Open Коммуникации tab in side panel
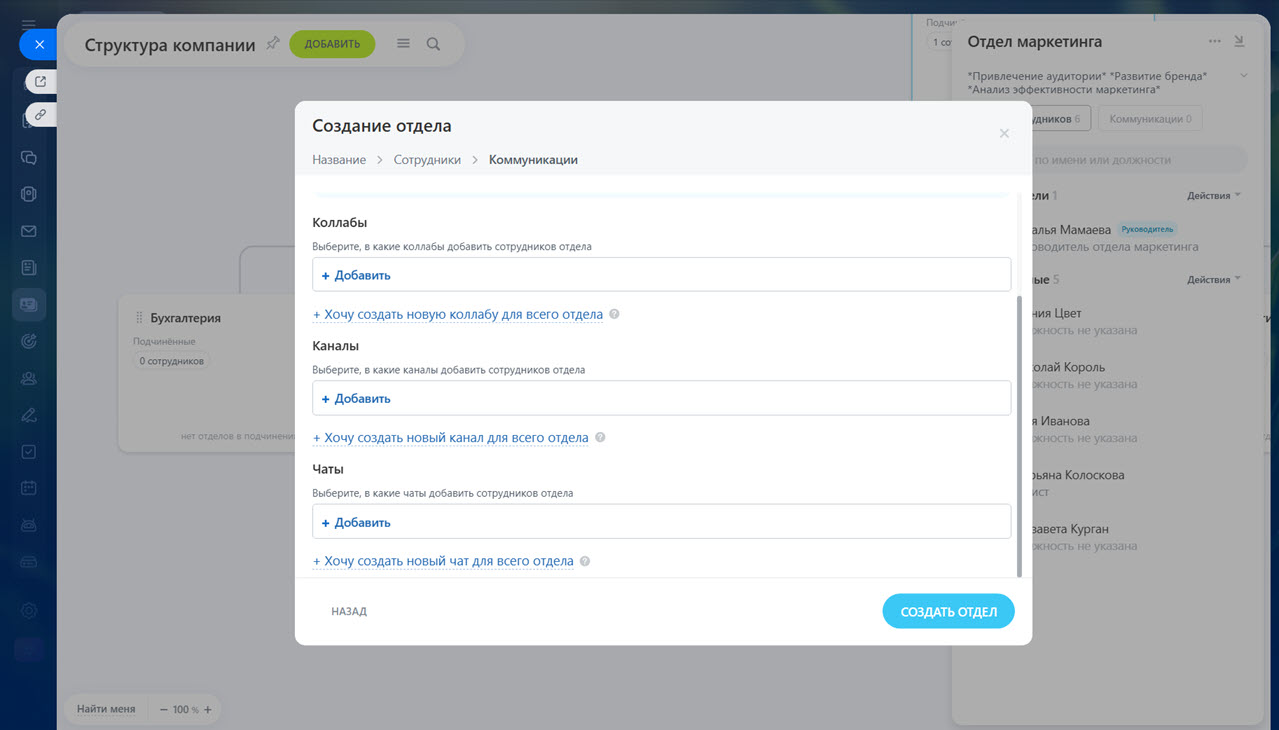Screen dimensions: 1279x730 click(1150, 119)
